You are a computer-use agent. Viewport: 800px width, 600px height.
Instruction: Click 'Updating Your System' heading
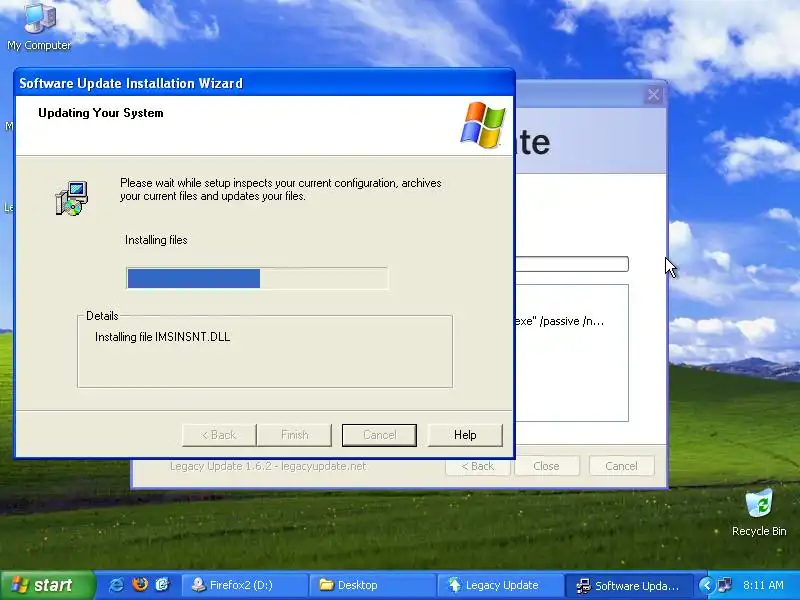coord(101,113)
